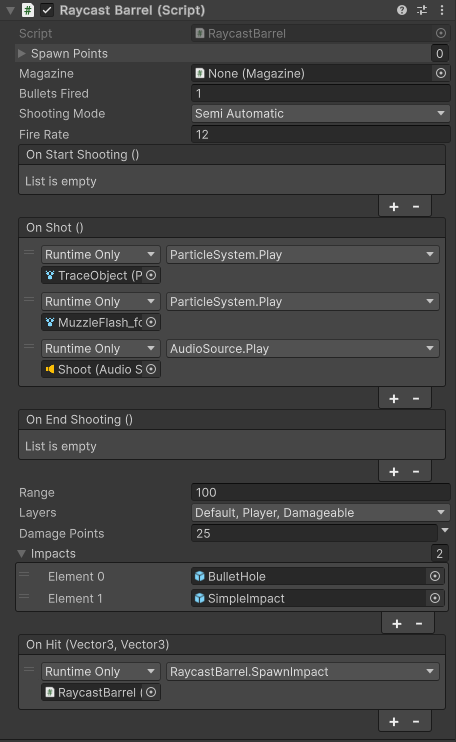Screen dimensions: 456x742
Task: Add entry to On Shot event list
Action: 394,399
